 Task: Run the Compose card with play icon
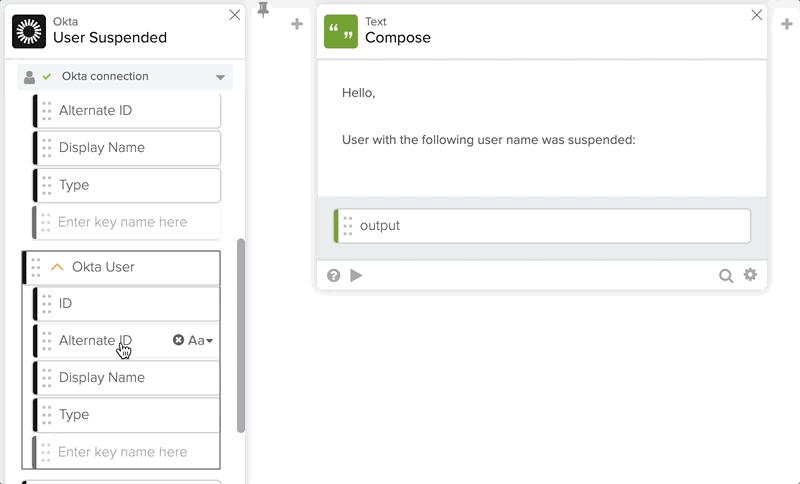click(x=357, y=275)
